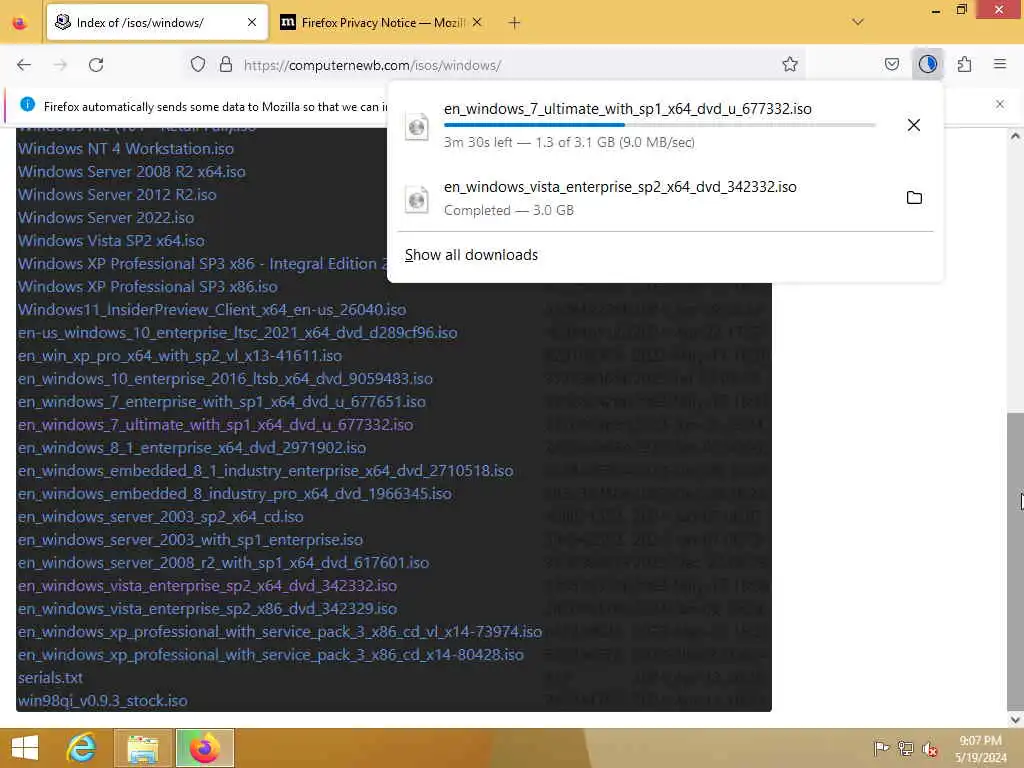Go back with the back arrow button
Screen dimensions: 1024x768
(x=24, y=65)
